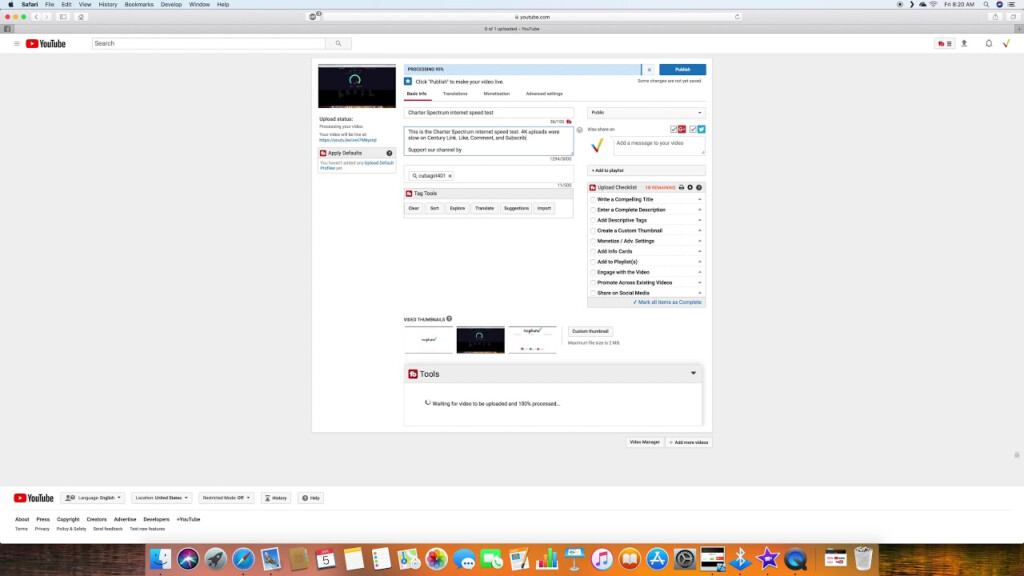Open Upload Checklist settings gear
The height and width of the screenshot is (576, 1024).
pos(690,187)
